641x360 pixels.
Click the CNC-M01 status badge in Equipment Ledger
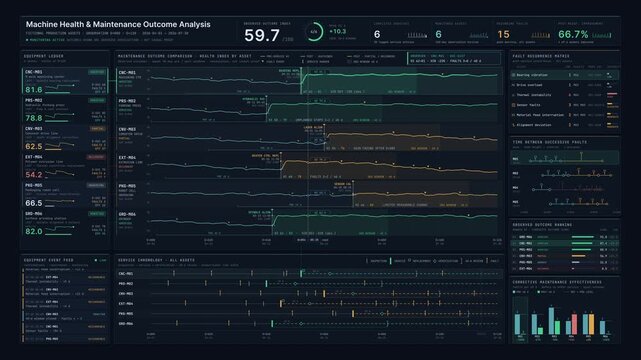coord(97,72)
